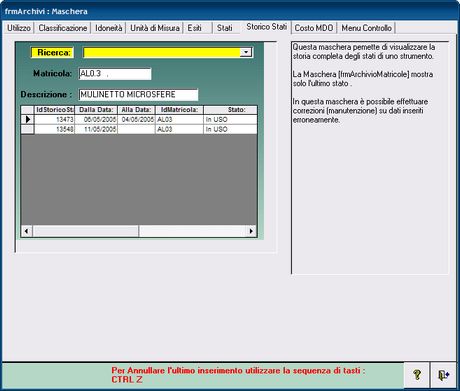Click the help question mark icon
The width and height of the screenshot is (460, 391).
click(417, 375)
